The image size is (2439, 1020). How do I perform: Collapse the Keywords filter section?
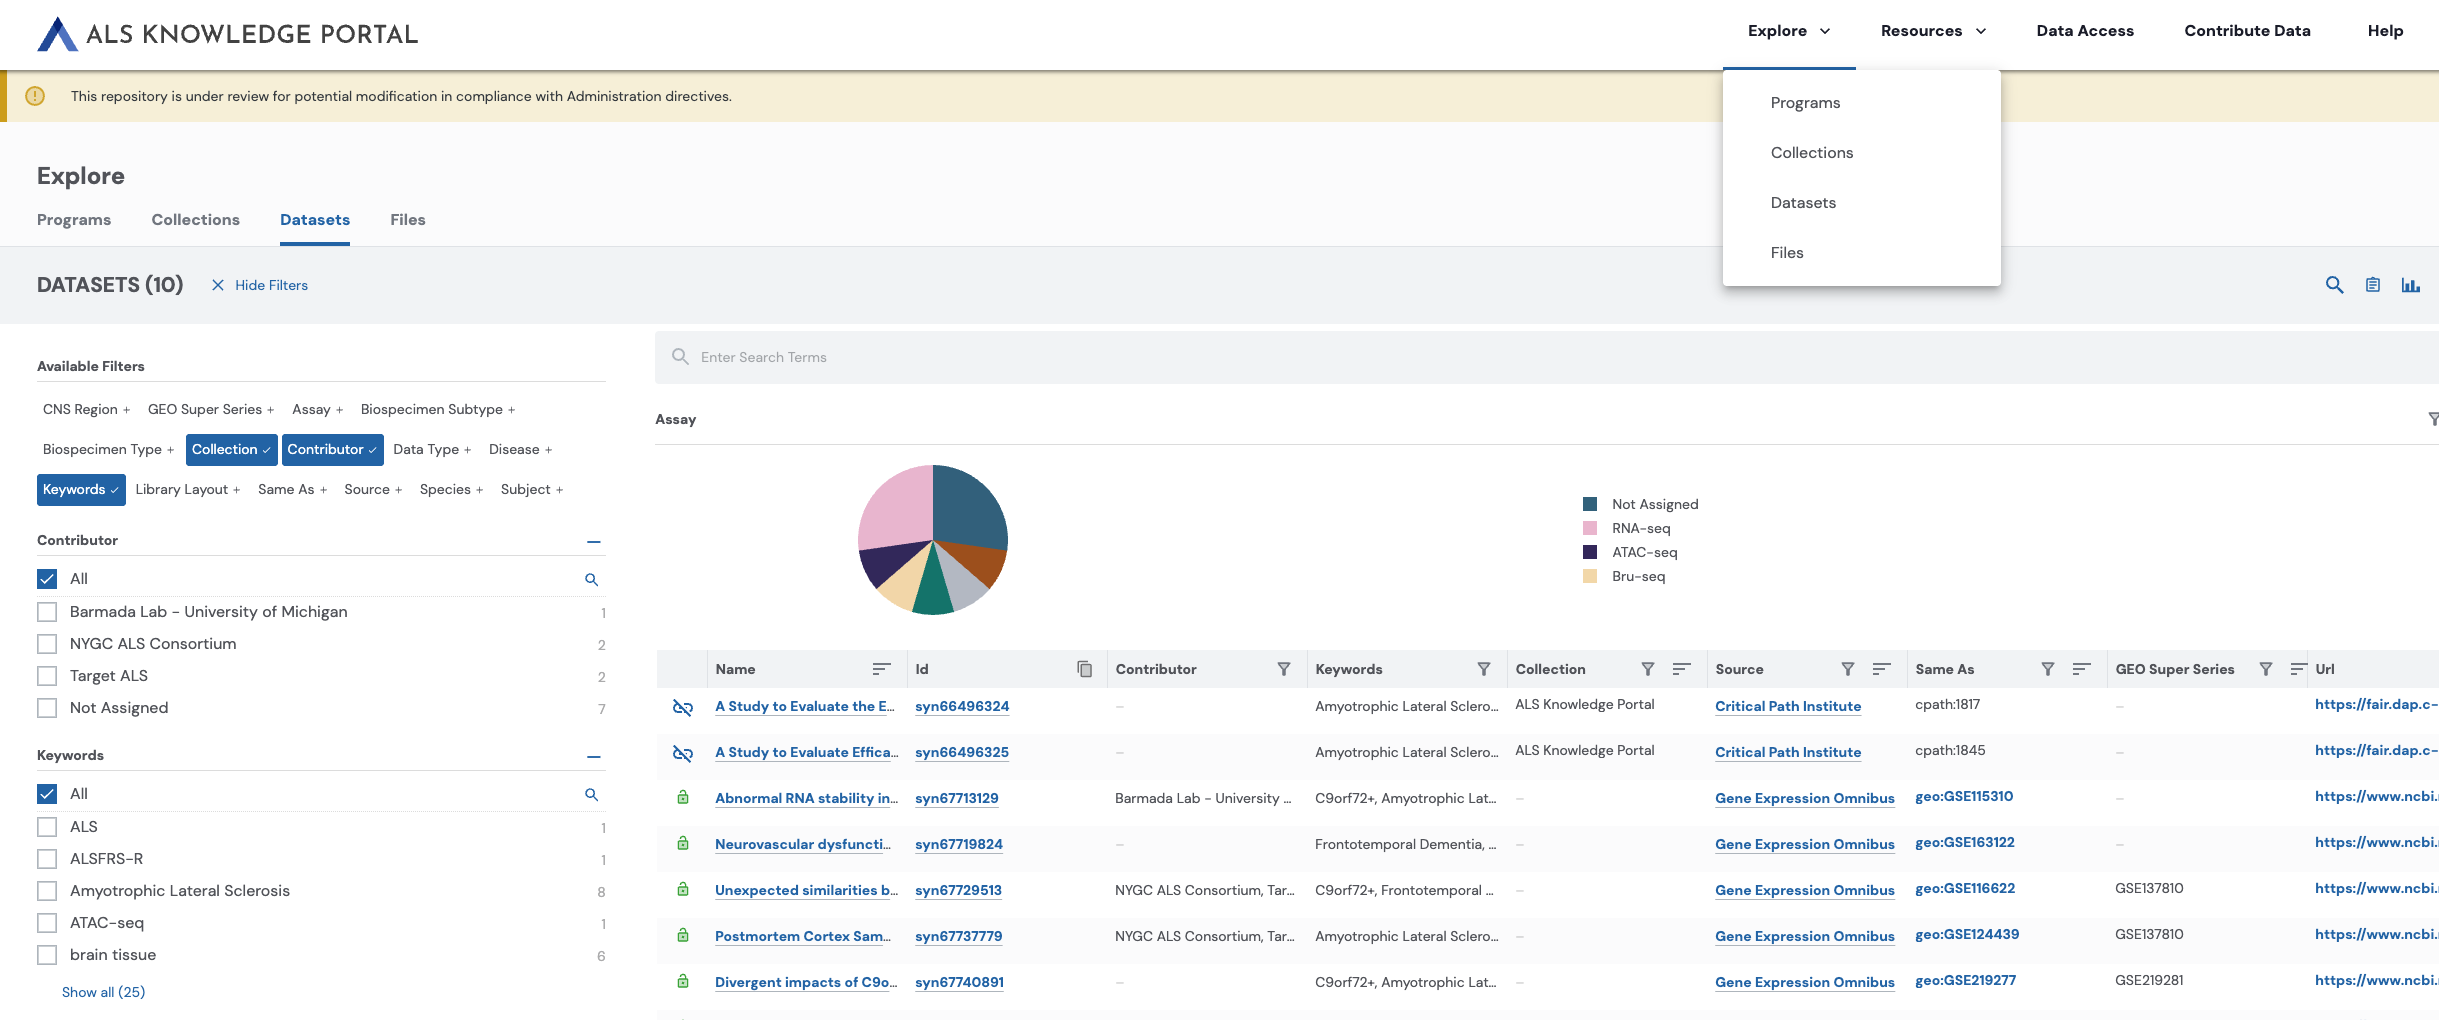point(594,756)
